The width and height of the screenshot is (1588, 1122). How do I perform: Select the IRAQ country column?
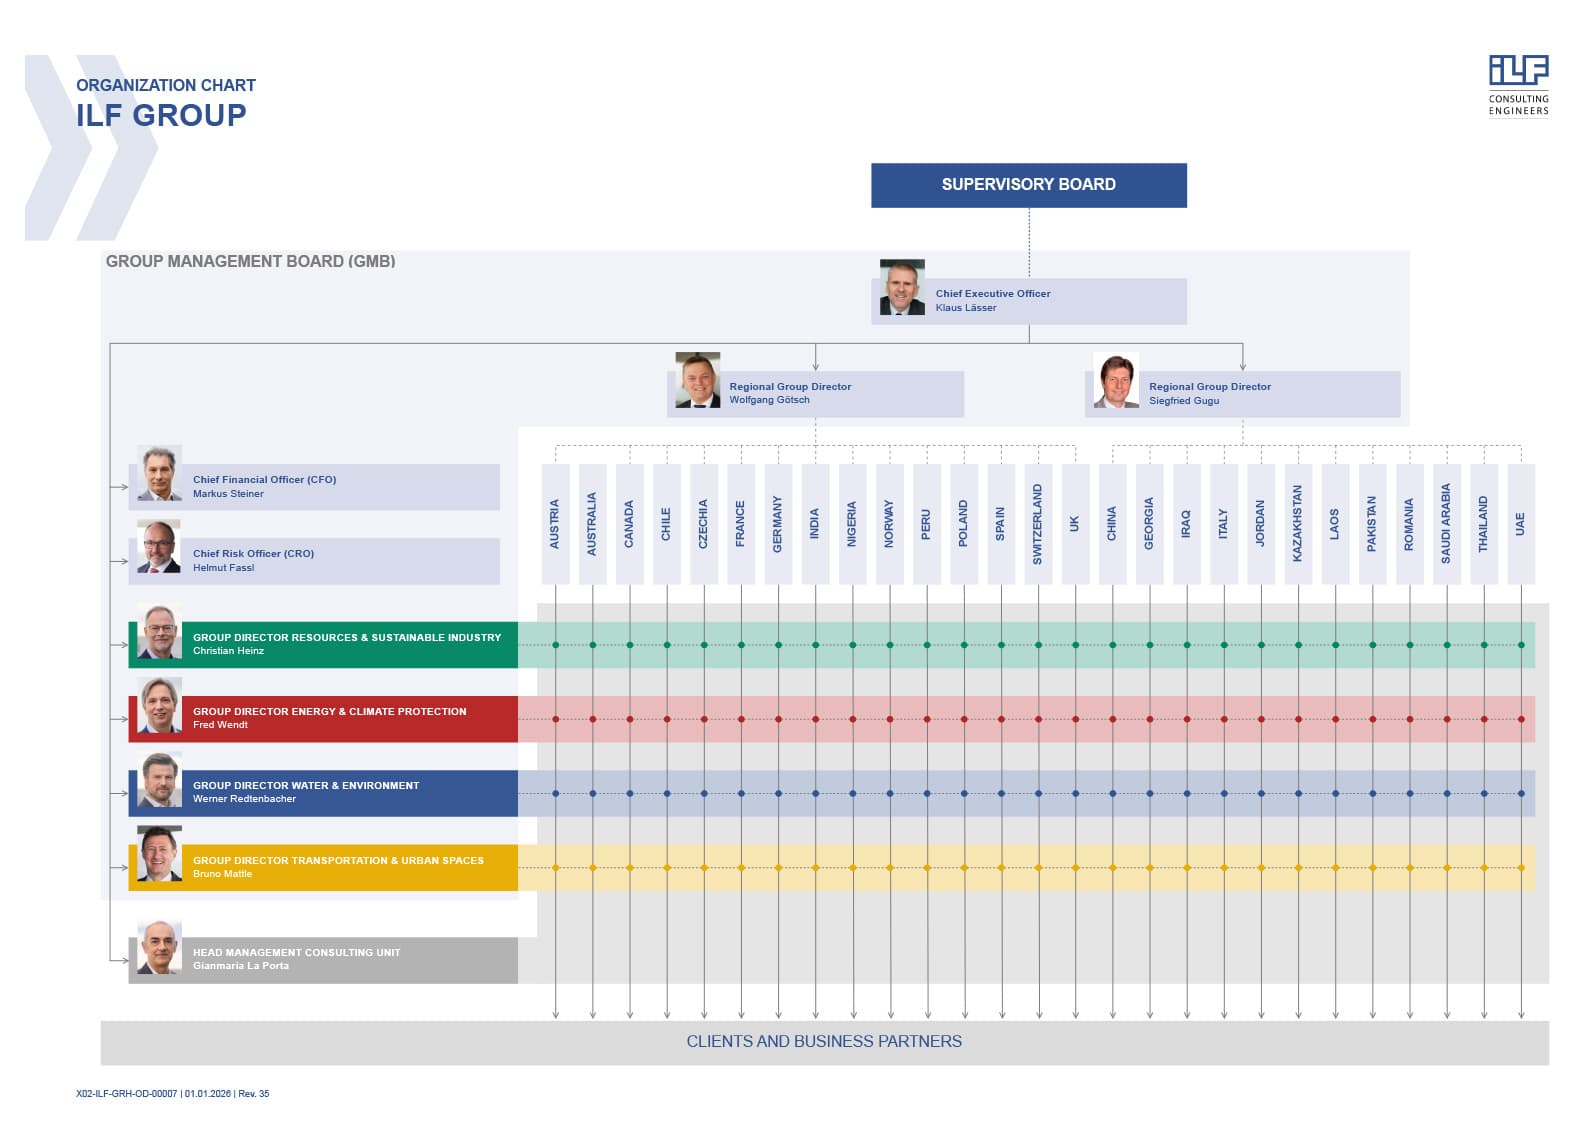click(x=1186, y=524)
